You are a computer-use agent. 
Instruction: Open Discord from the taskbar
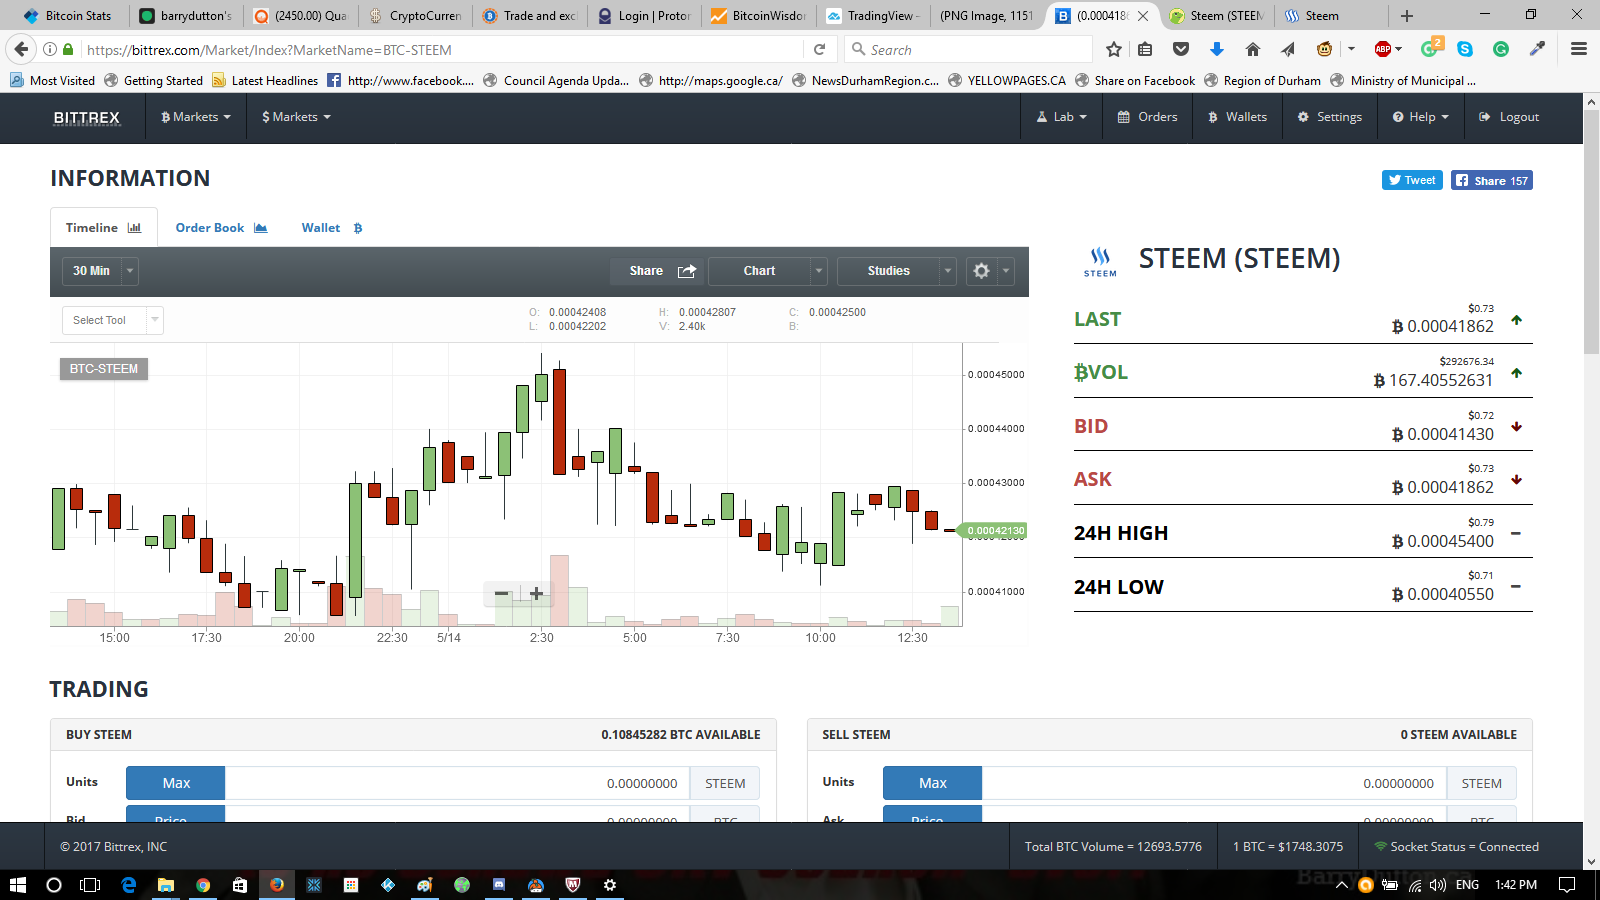point(499,884)
